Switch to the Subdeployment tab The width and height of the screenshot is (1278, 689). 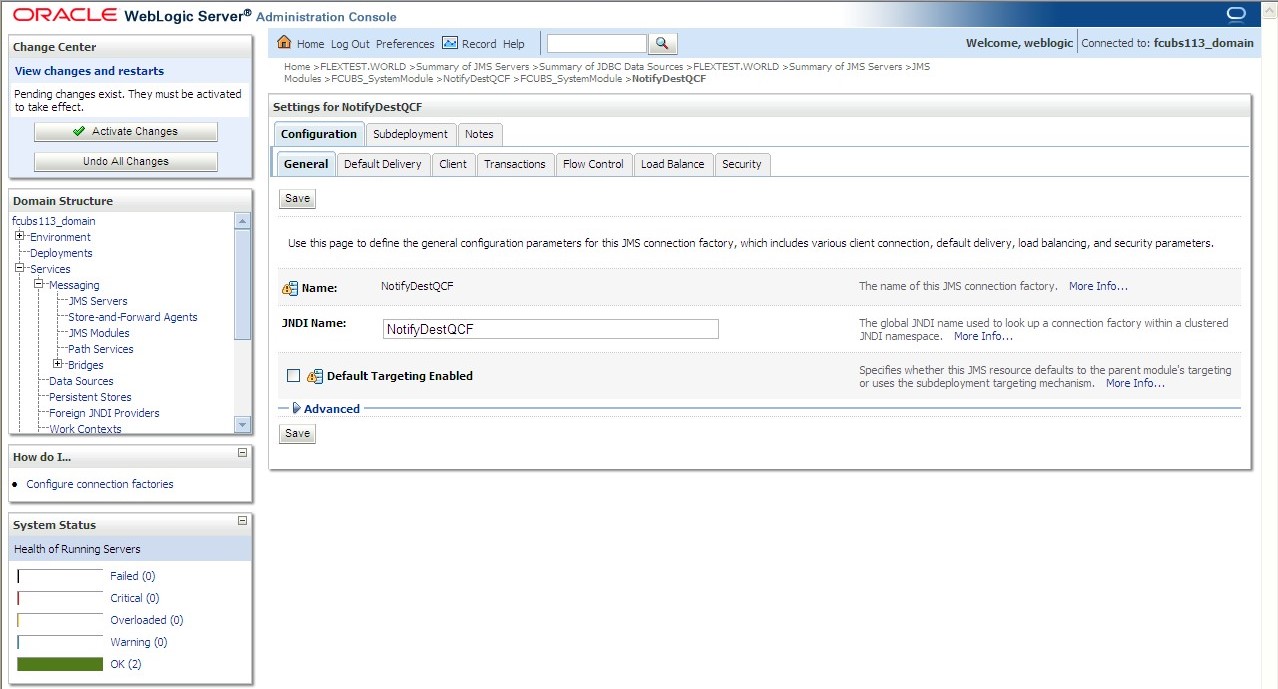411,134
